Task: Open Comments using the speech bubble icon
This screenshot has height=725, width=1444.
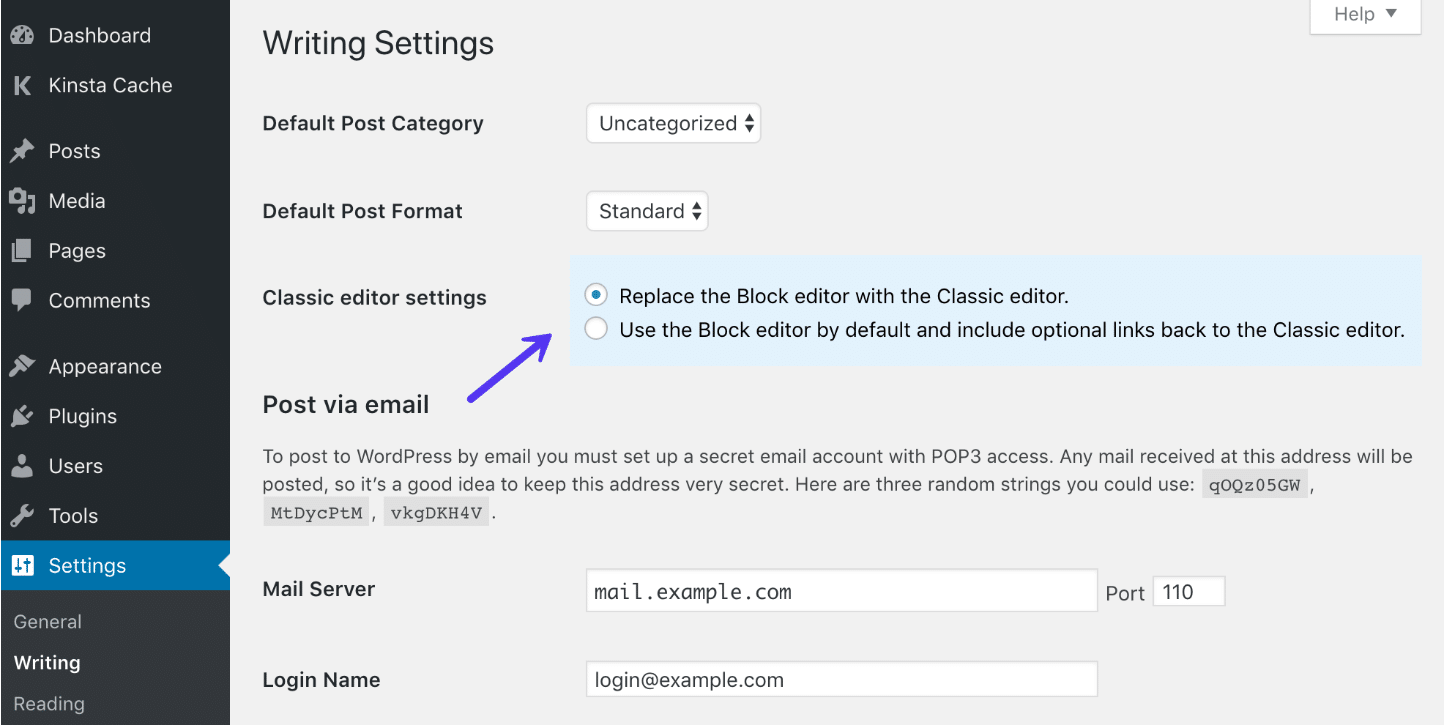Action: (x=22, y=300)
